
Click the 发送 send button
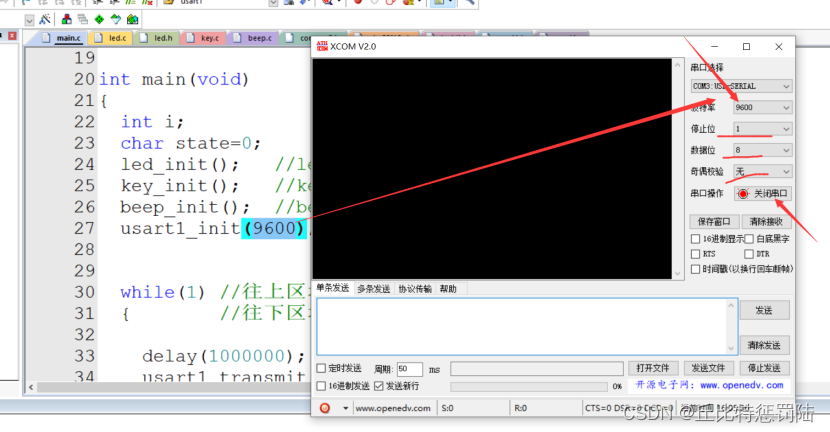pos(764,310)
